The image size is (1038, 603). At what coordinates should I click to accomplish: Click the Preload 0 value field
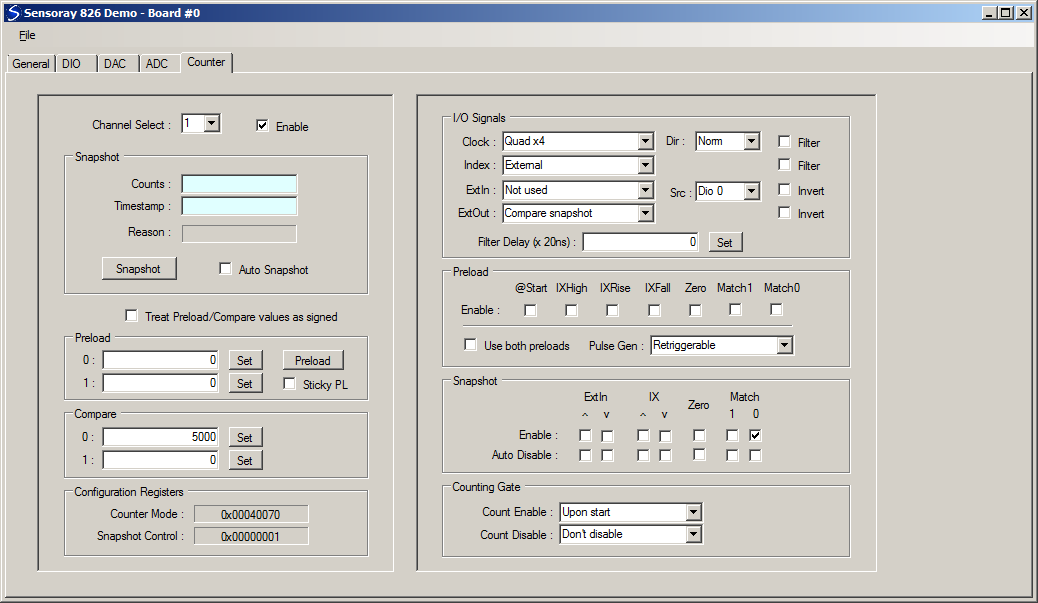coord(161,360)
